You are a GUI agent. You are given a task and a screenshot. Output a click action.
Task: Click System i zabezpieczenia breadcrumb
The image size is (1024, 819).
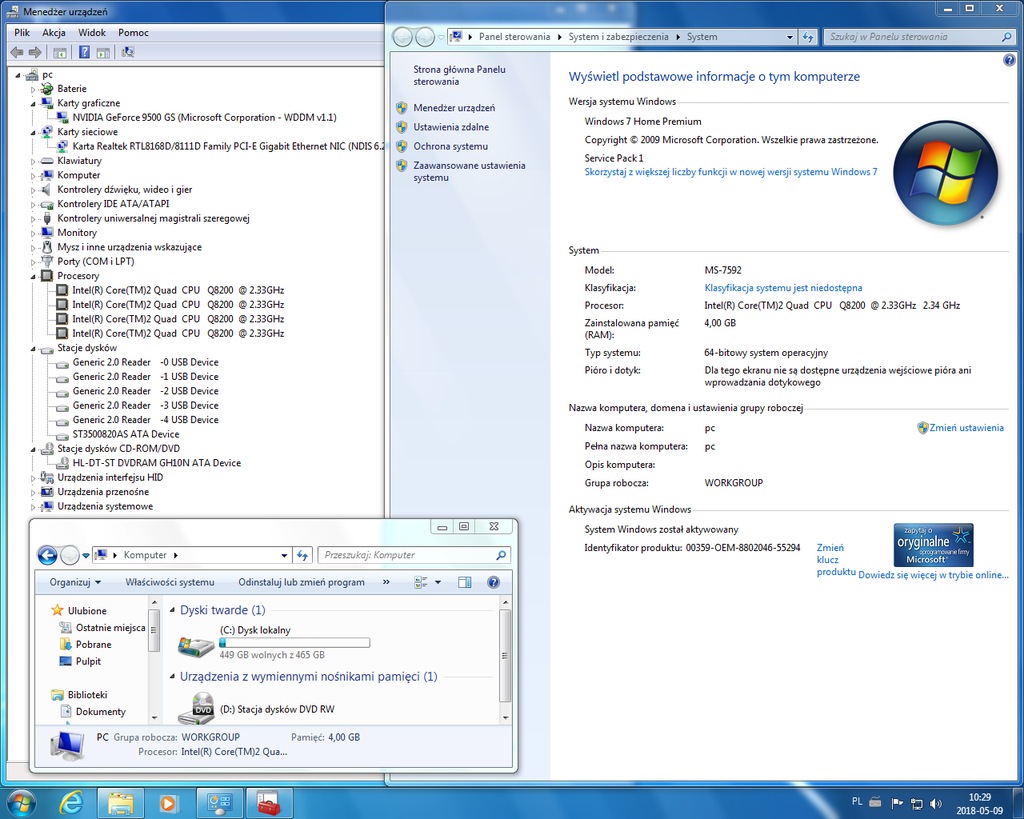tap(618, 37)
